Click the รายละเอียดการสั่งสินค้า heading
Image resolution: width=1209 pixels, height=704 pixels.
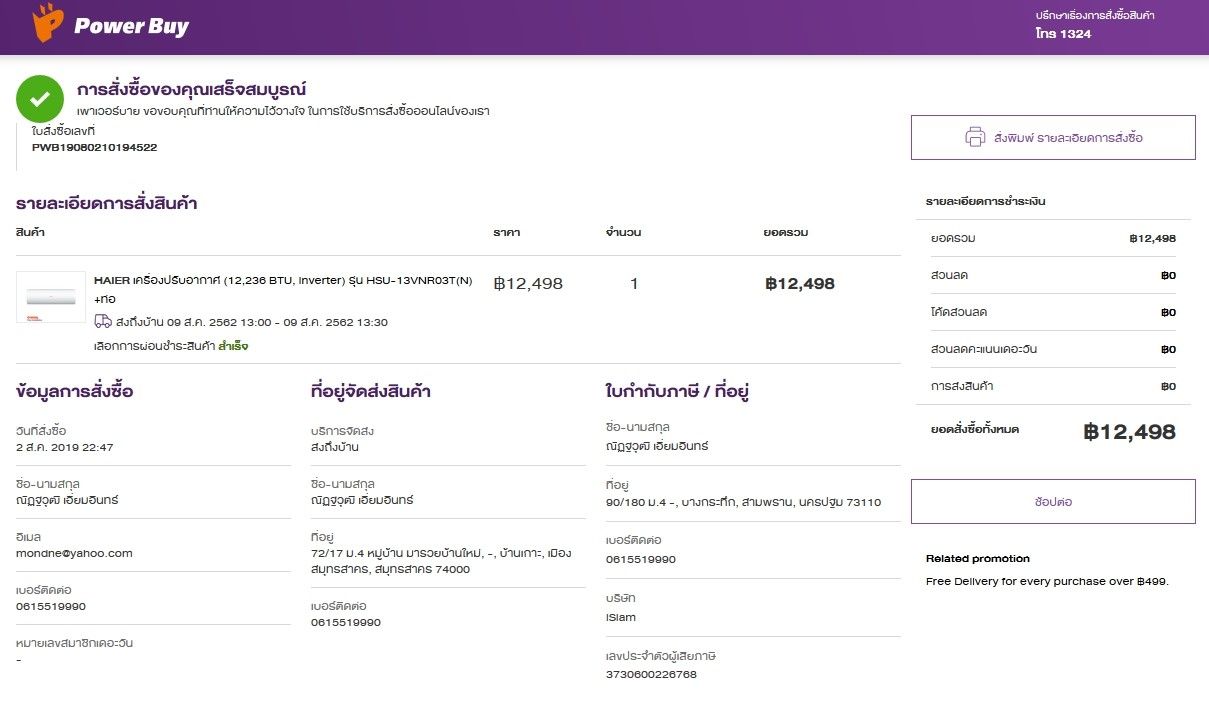pyautogui.click(x=106, y=203)
